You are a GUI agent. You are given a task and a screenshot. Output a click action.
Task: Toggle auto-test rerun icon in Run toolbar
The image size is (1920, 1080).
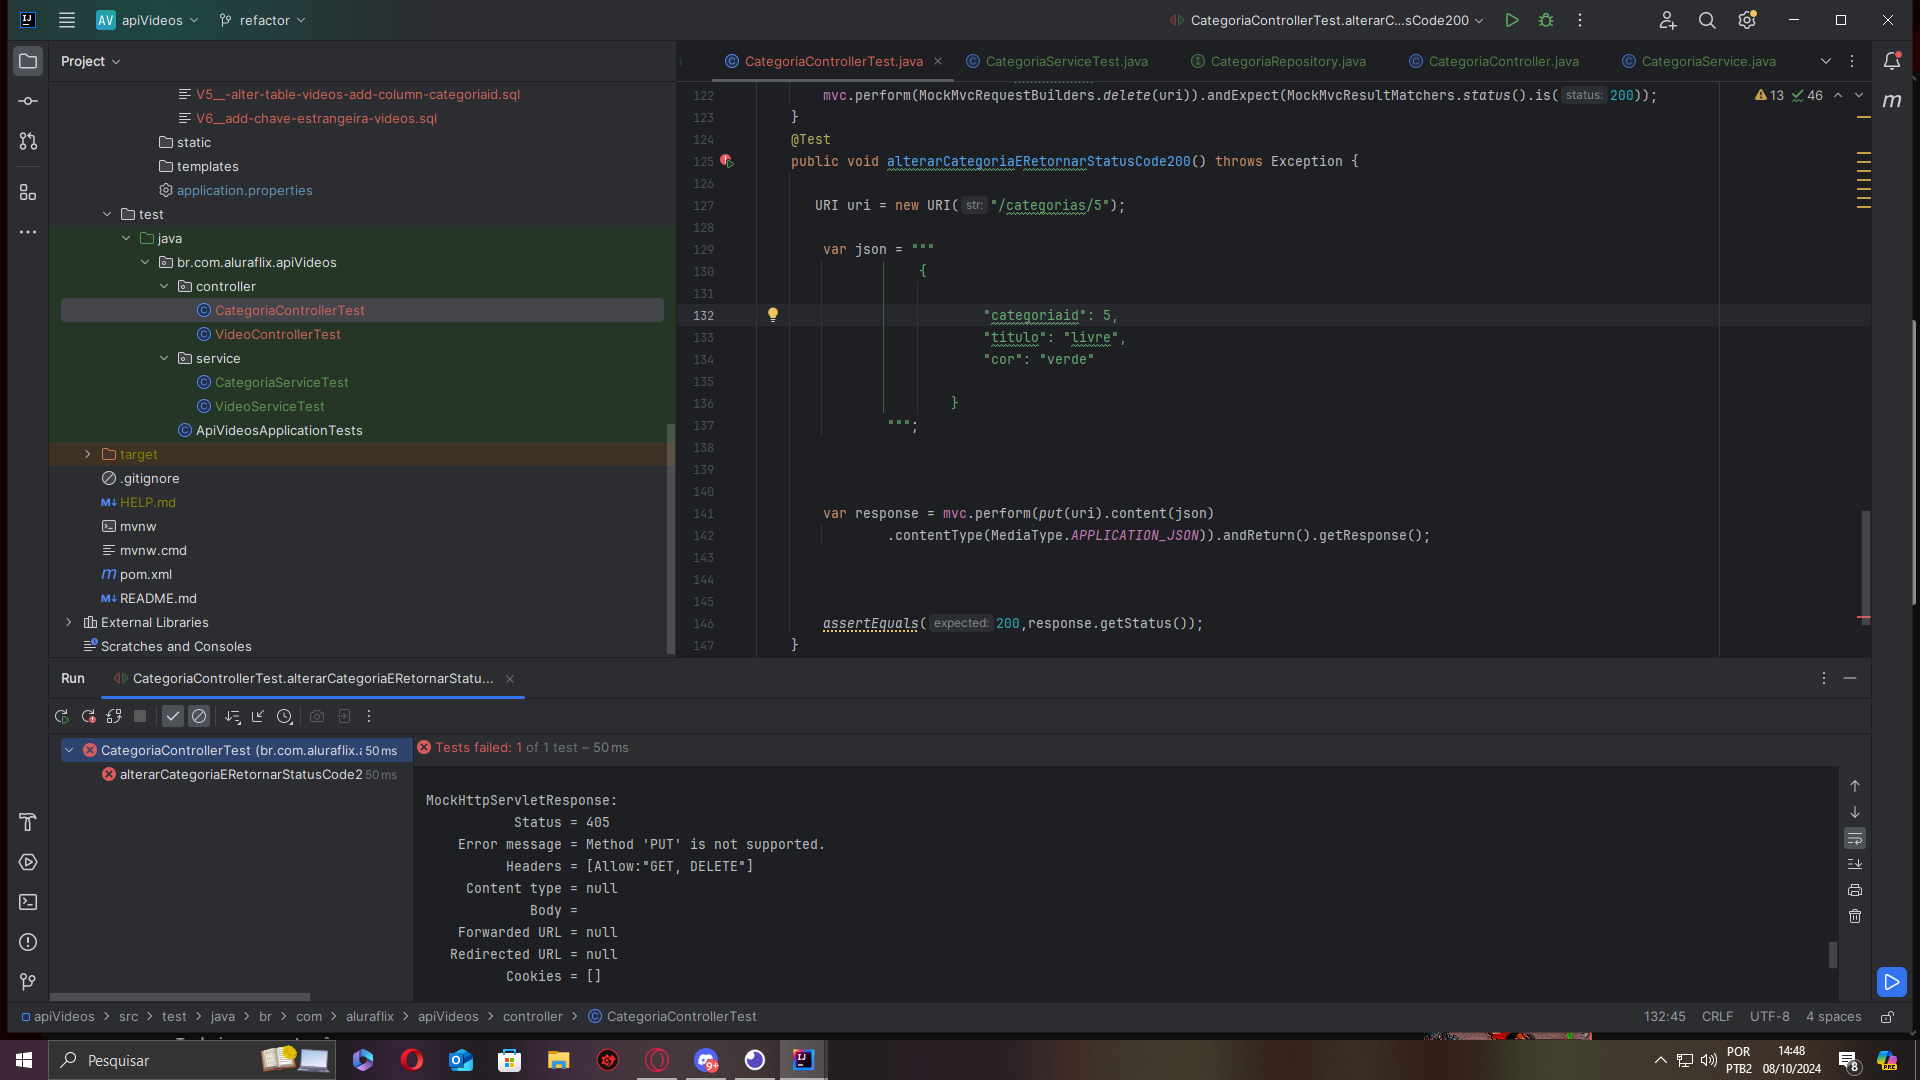click(114, 716)
